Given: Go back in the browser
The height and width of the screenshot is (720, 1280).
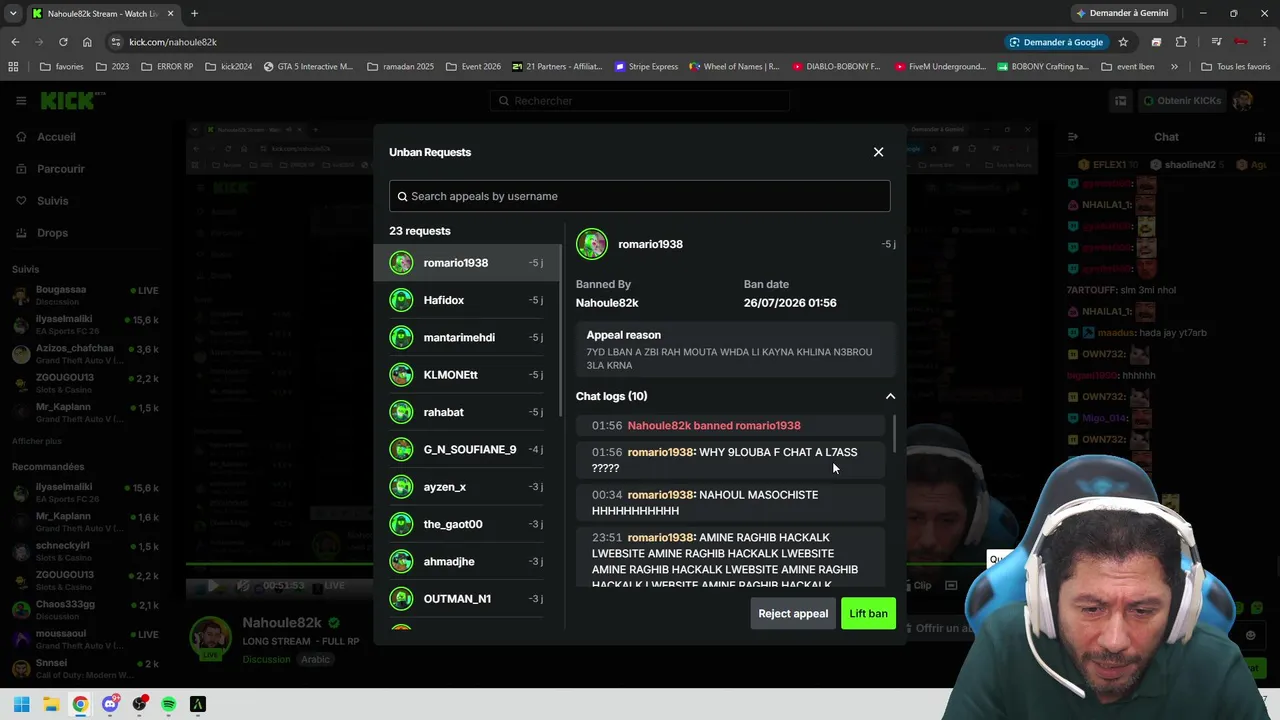Looking at the screenshot, I should pos(15,42).
